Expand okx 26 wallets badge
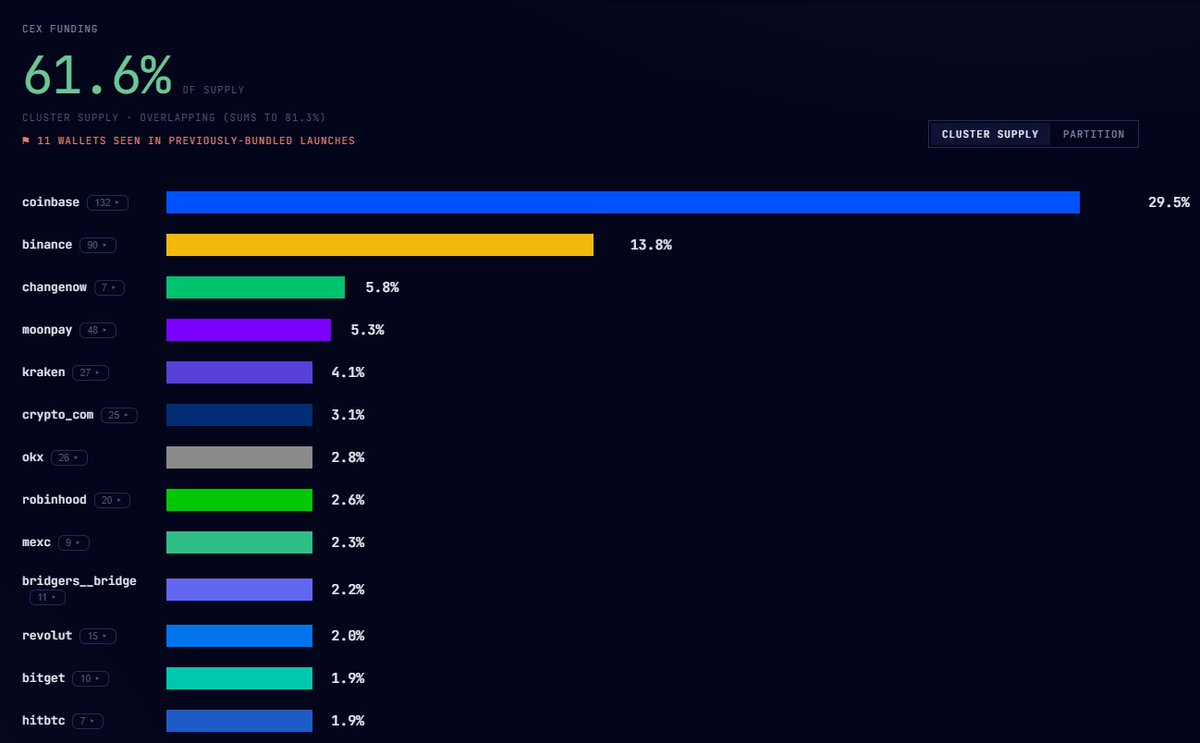1200x743 pixels. [69, 458]
